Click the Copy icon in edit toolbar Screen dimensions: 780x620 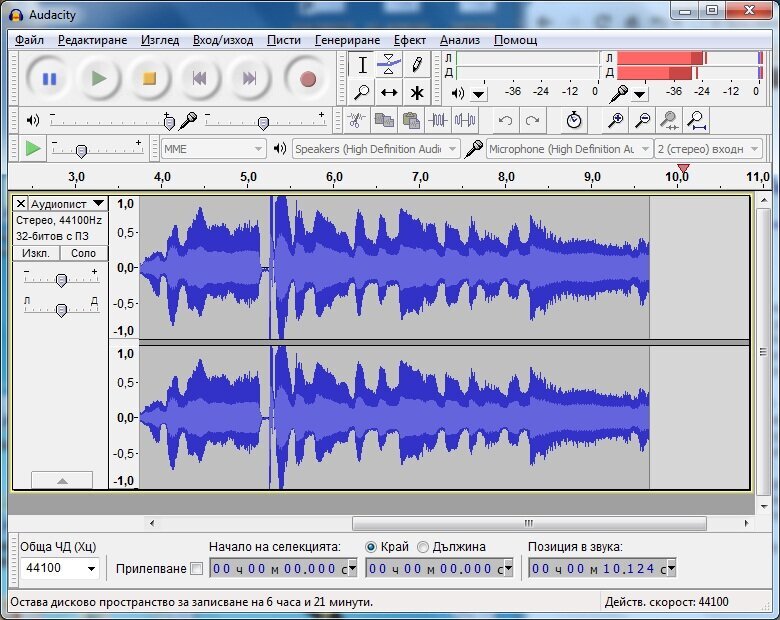[384, 120]
